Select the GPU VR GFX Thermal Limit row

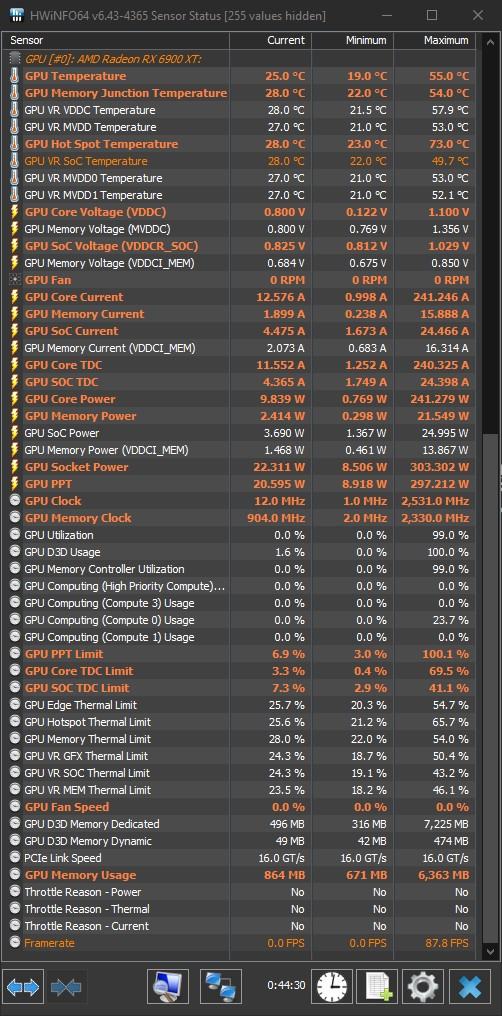pyautogui.click(x=240, y=756)
